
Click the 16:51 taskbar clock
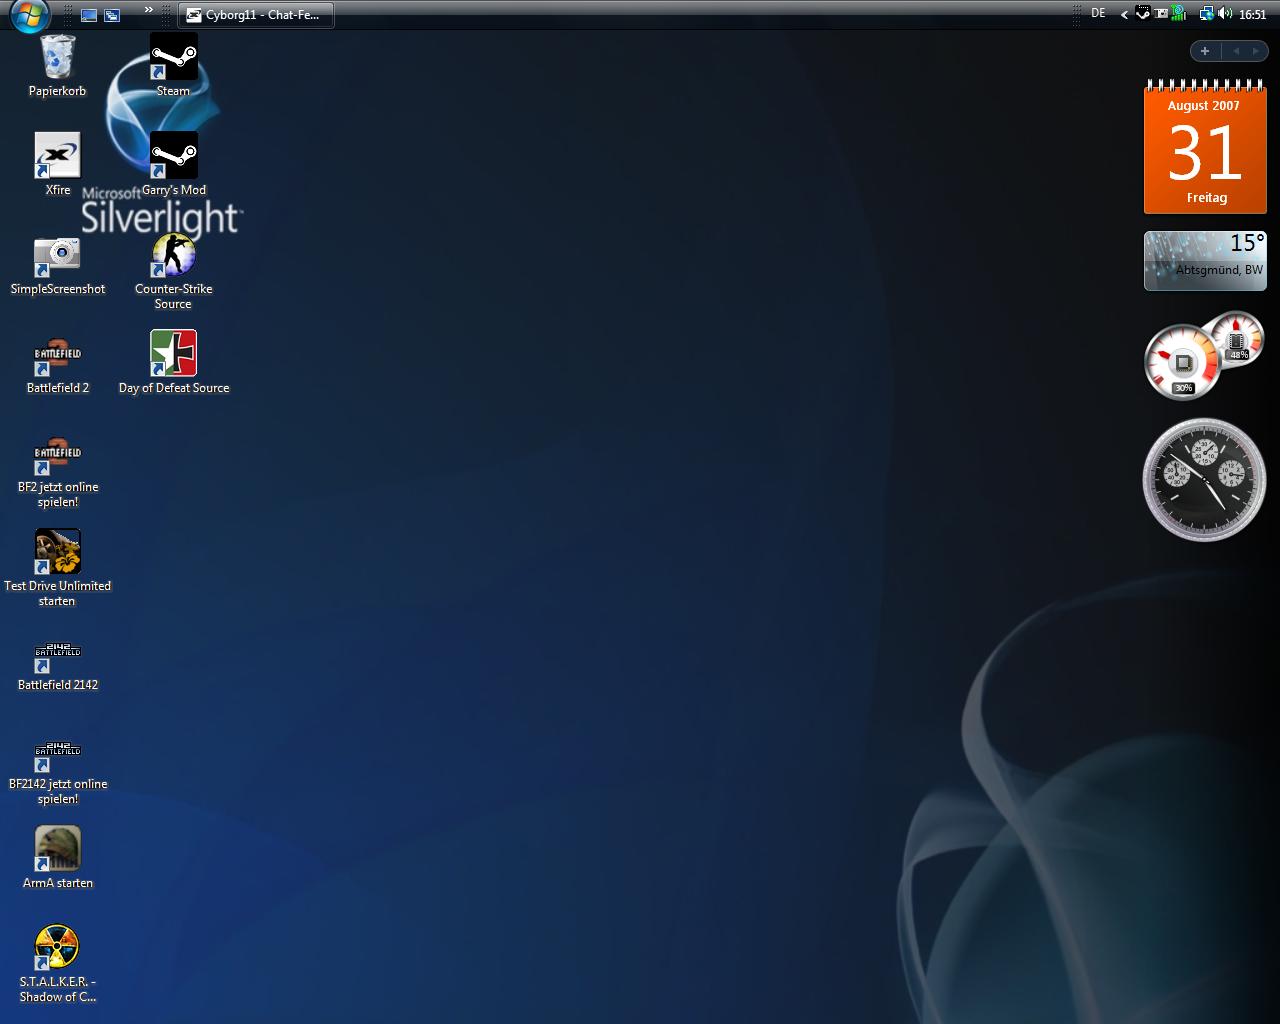pyautogui.click(x=1252, y=15)
